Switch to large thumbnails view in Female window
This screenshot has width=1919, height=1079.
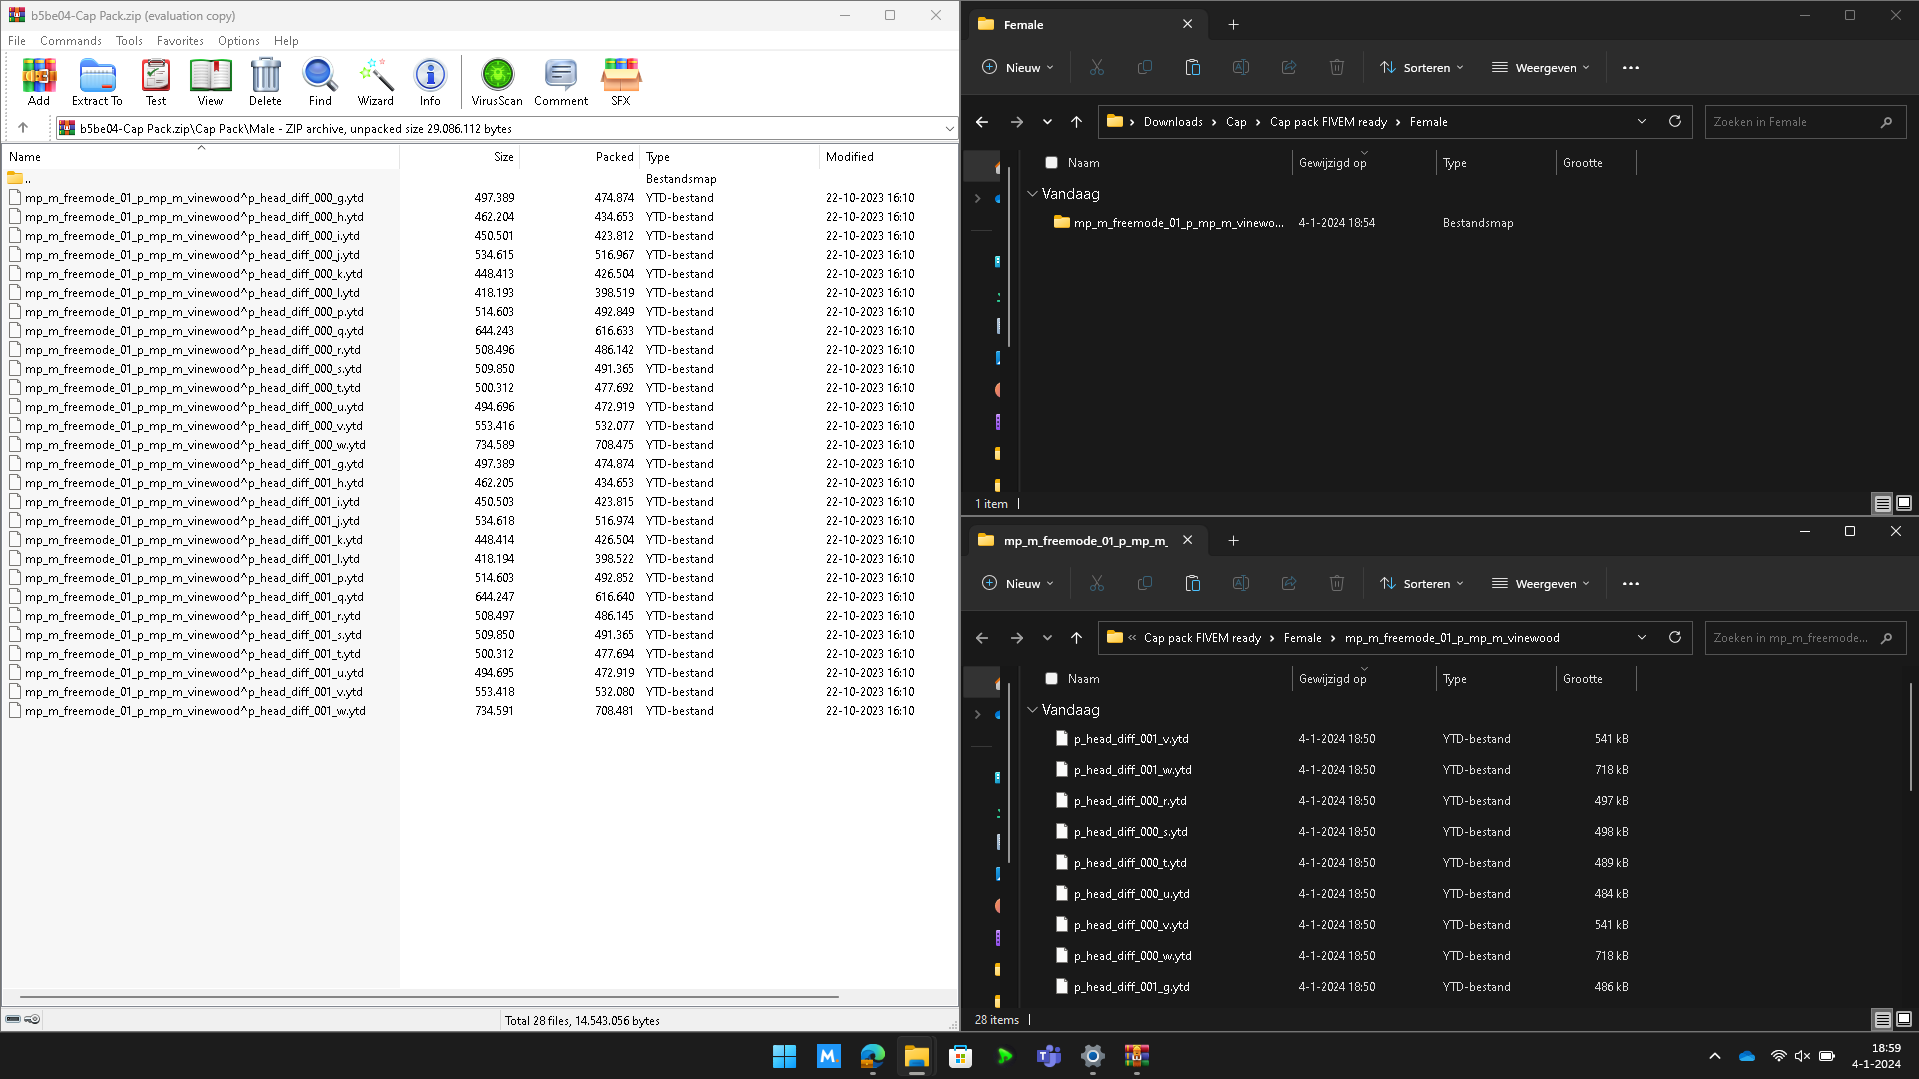click(1904, 503)
